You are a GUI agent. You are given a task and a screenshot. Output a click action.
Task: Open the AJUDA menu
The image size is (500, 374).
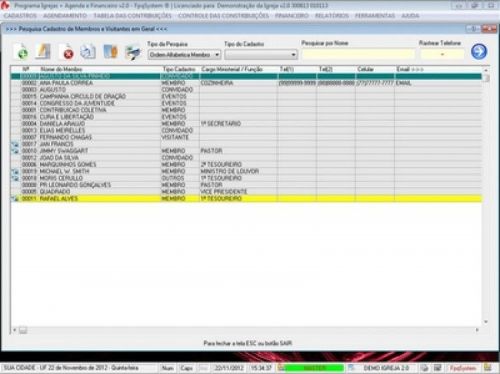pyautogui.click(x=410, y=16)
